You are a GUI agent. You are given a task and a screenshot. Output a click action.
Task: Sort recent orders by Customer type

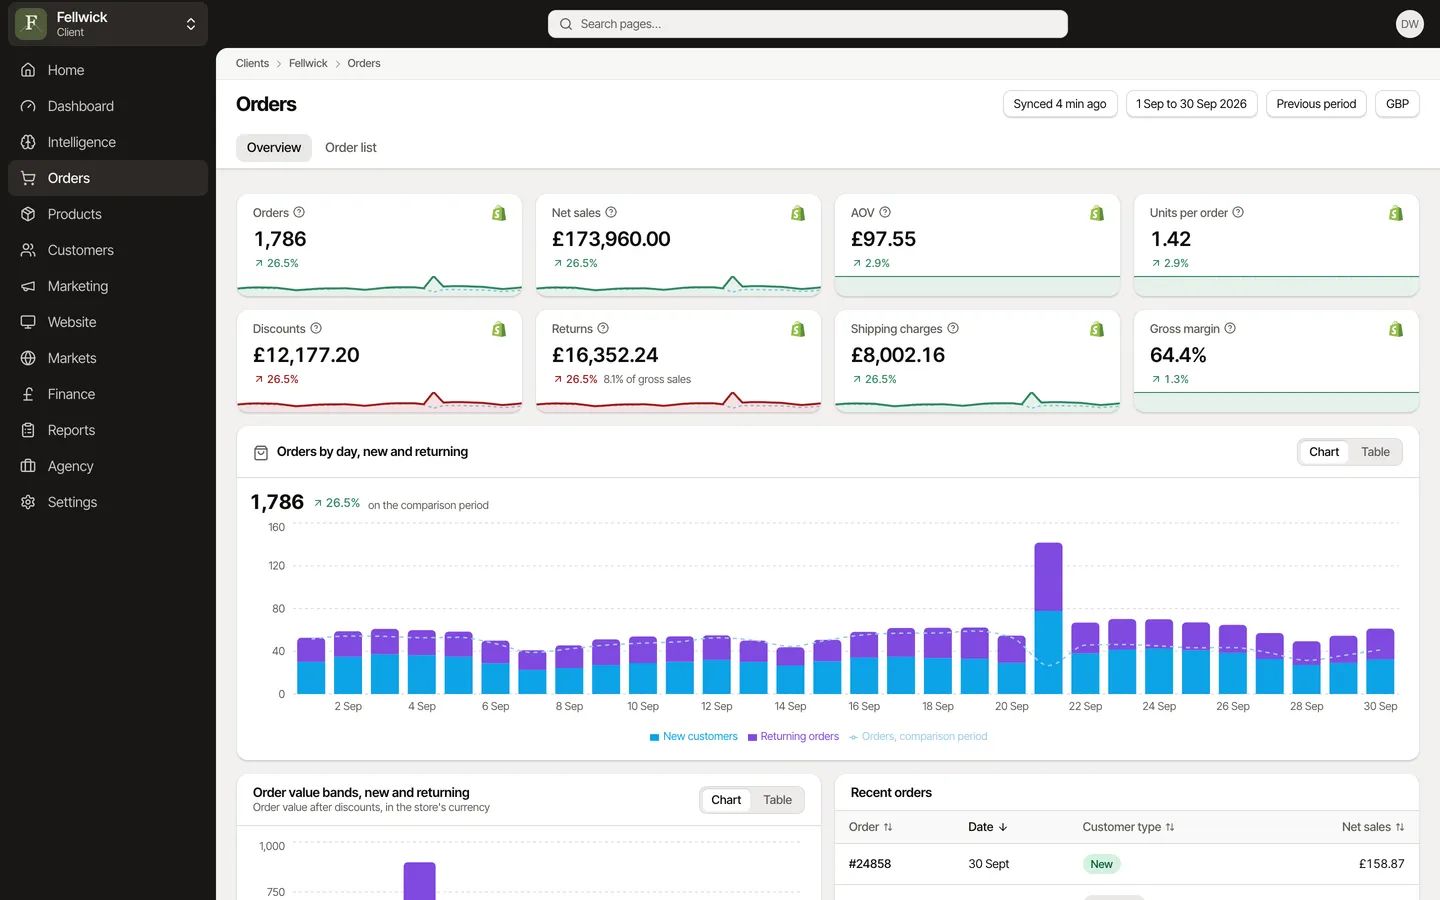coord(1128,827)
